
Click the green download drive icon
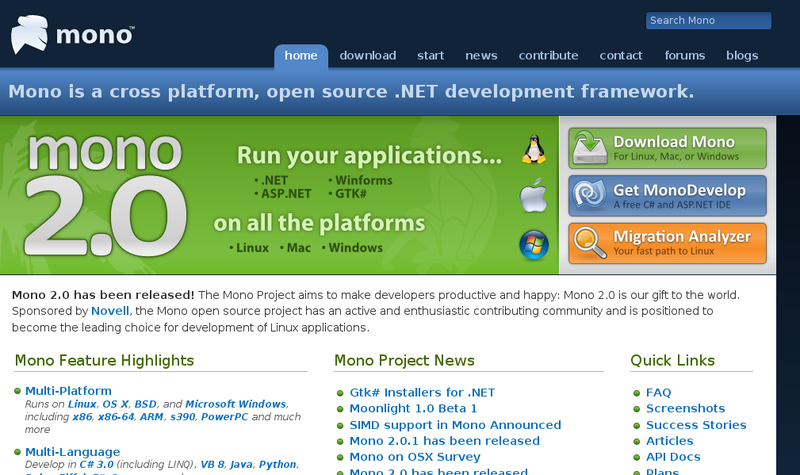(x=590, y=148)
